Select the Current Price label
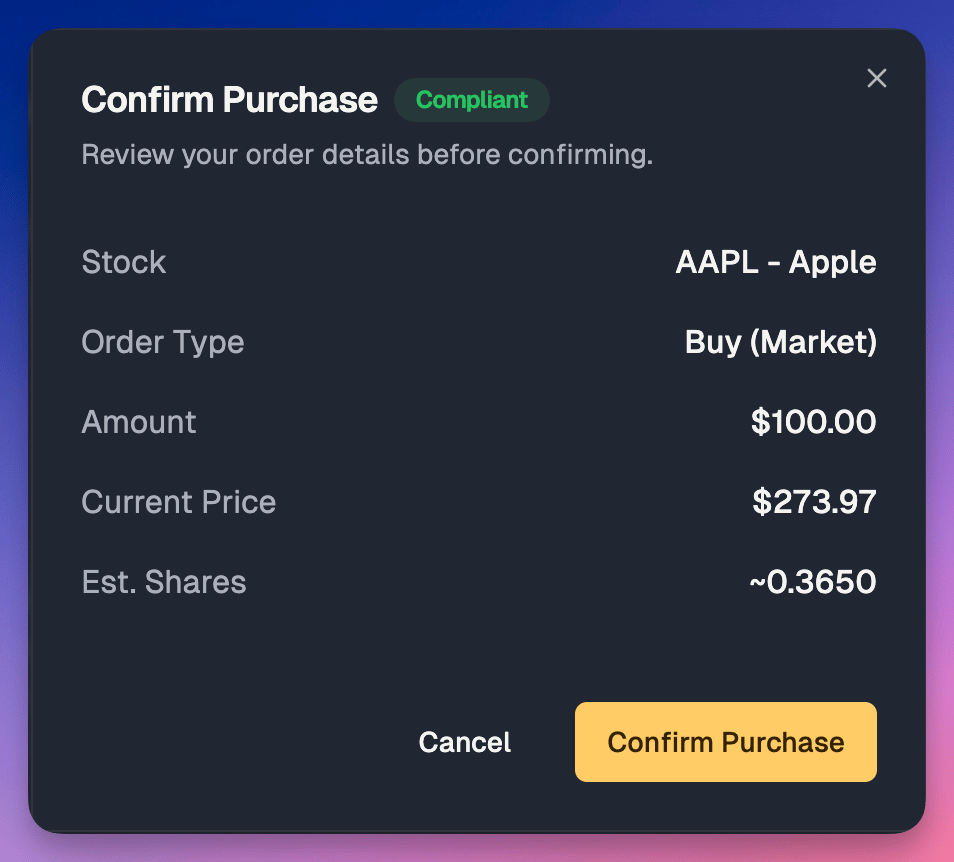 [x=178, y=502]
